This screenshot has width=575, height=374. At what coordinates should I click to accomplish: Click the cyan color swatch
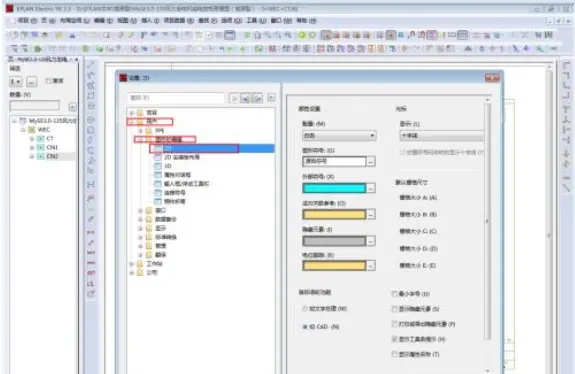(x=334, y=188)
